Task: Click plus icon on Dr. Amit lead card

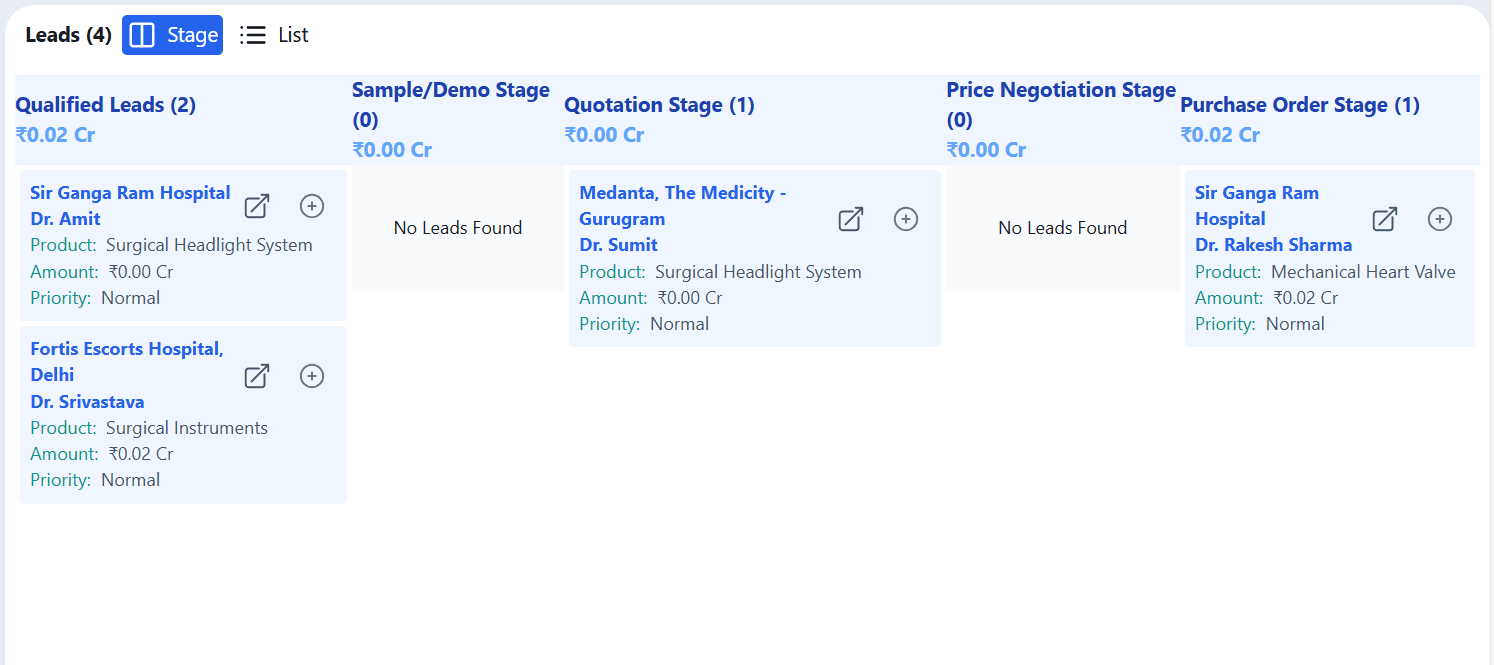Action: pos(312,206)
